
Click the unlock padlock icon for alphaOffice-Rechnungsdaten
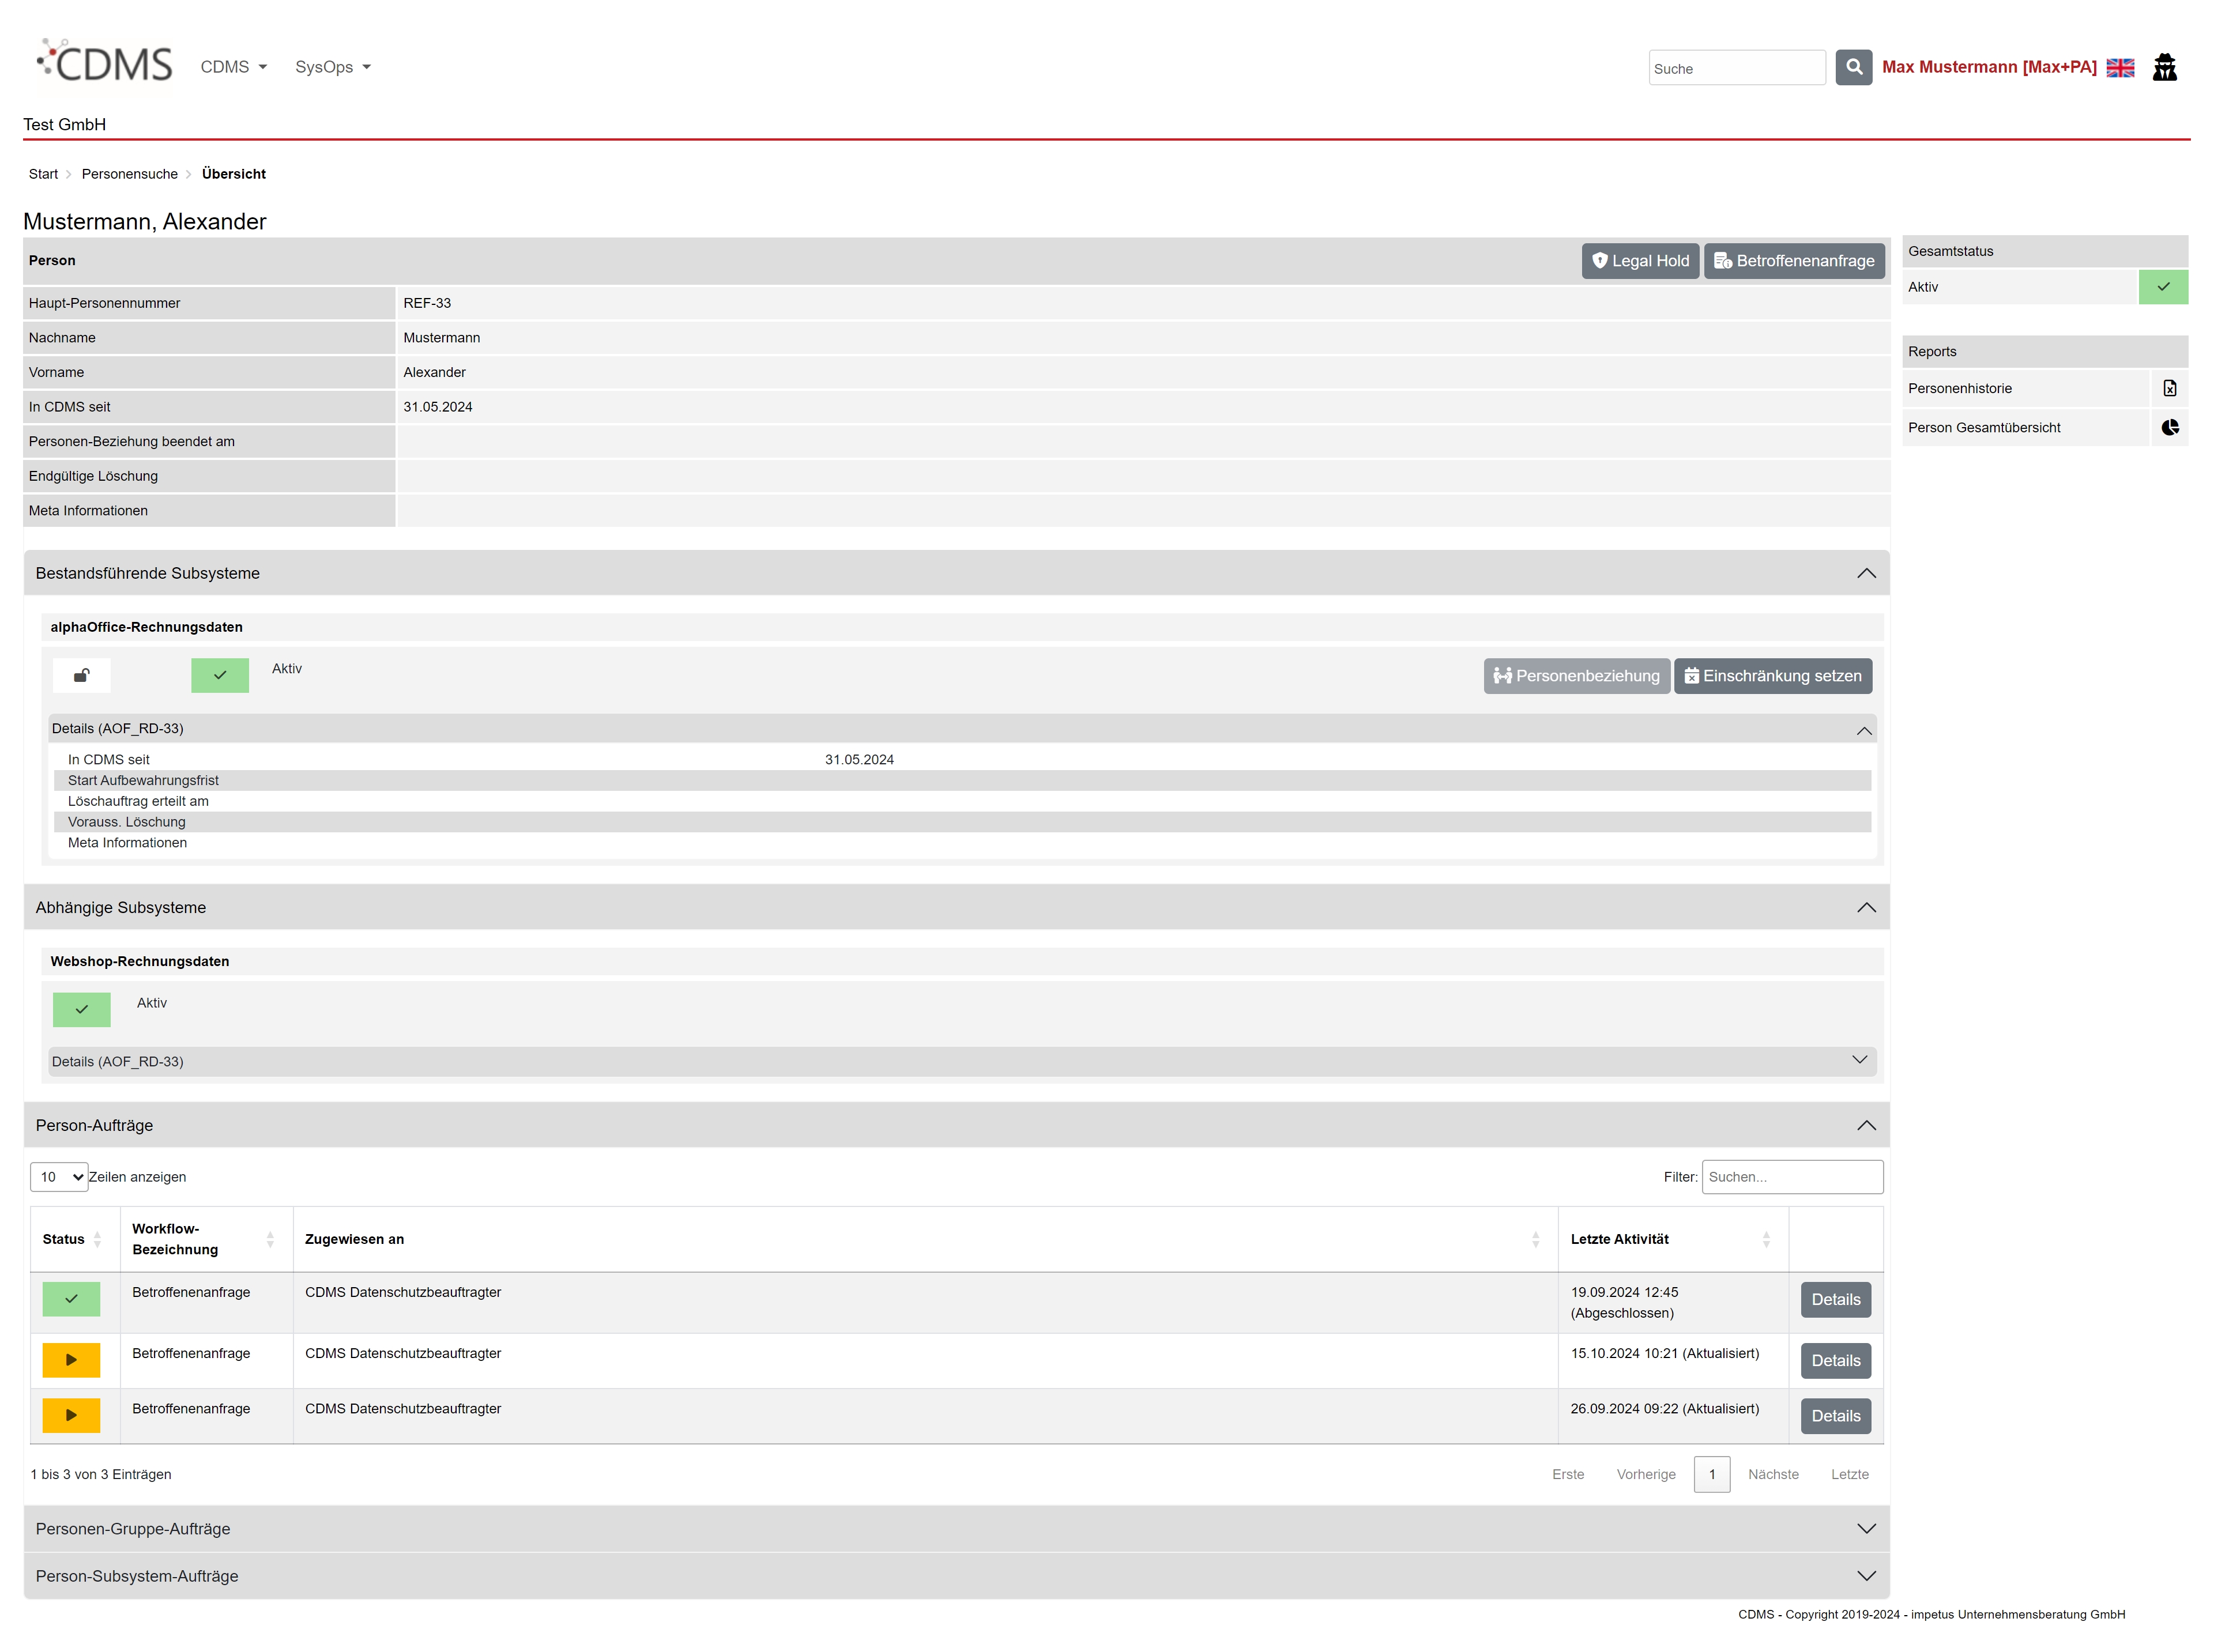coord(82,675)
